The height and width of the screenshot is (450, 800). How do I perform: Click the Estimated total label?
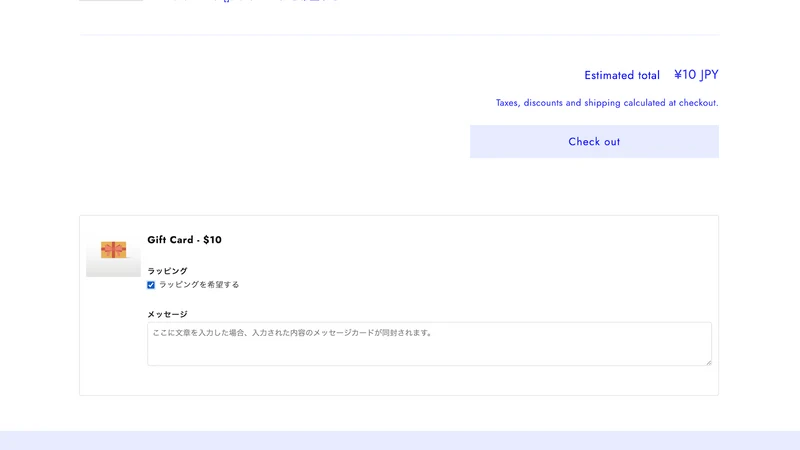click(621, 76)
